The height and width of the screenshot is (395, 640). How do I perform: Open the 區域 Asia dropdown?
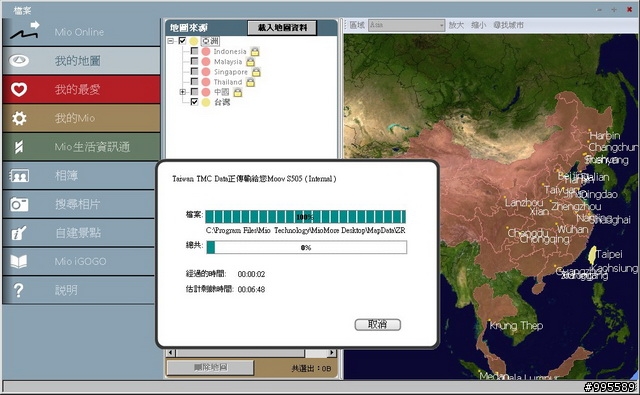[x=407, y=25]
